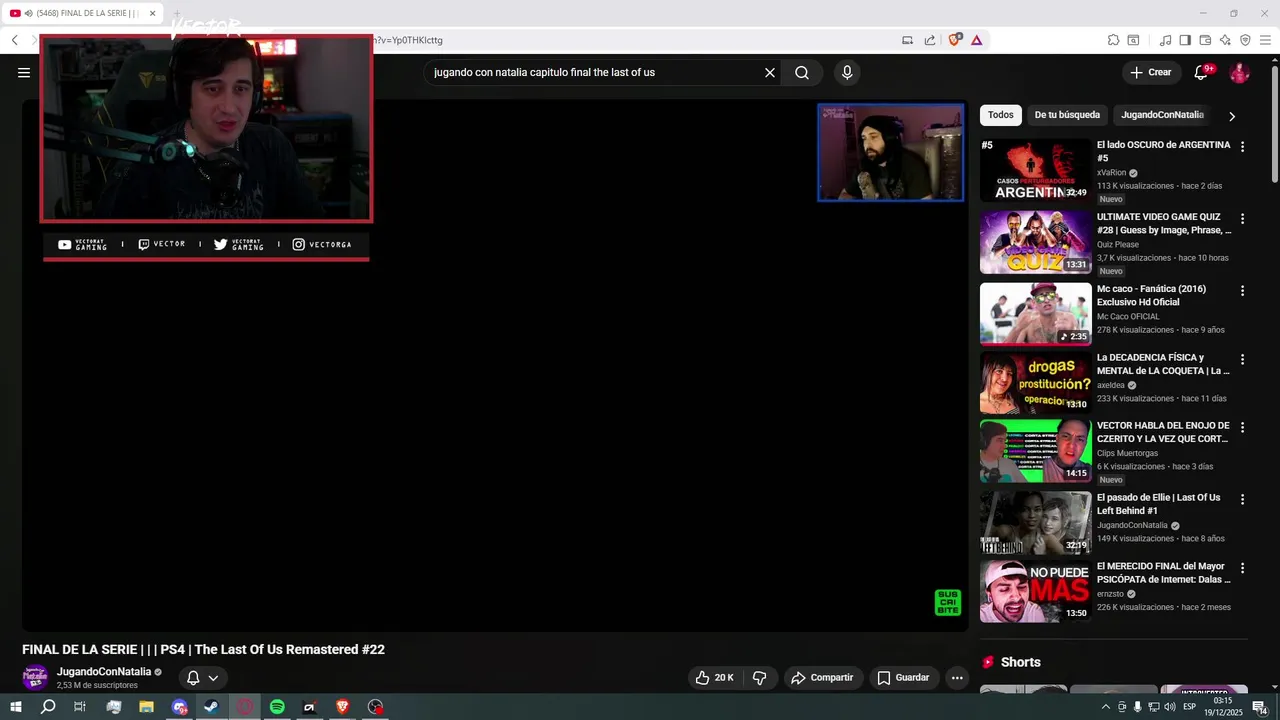The height and width of the screenshot is (720, 1280).
Task: Click the Brave Rewards triangle icon
Action: (x=976, y=40)
